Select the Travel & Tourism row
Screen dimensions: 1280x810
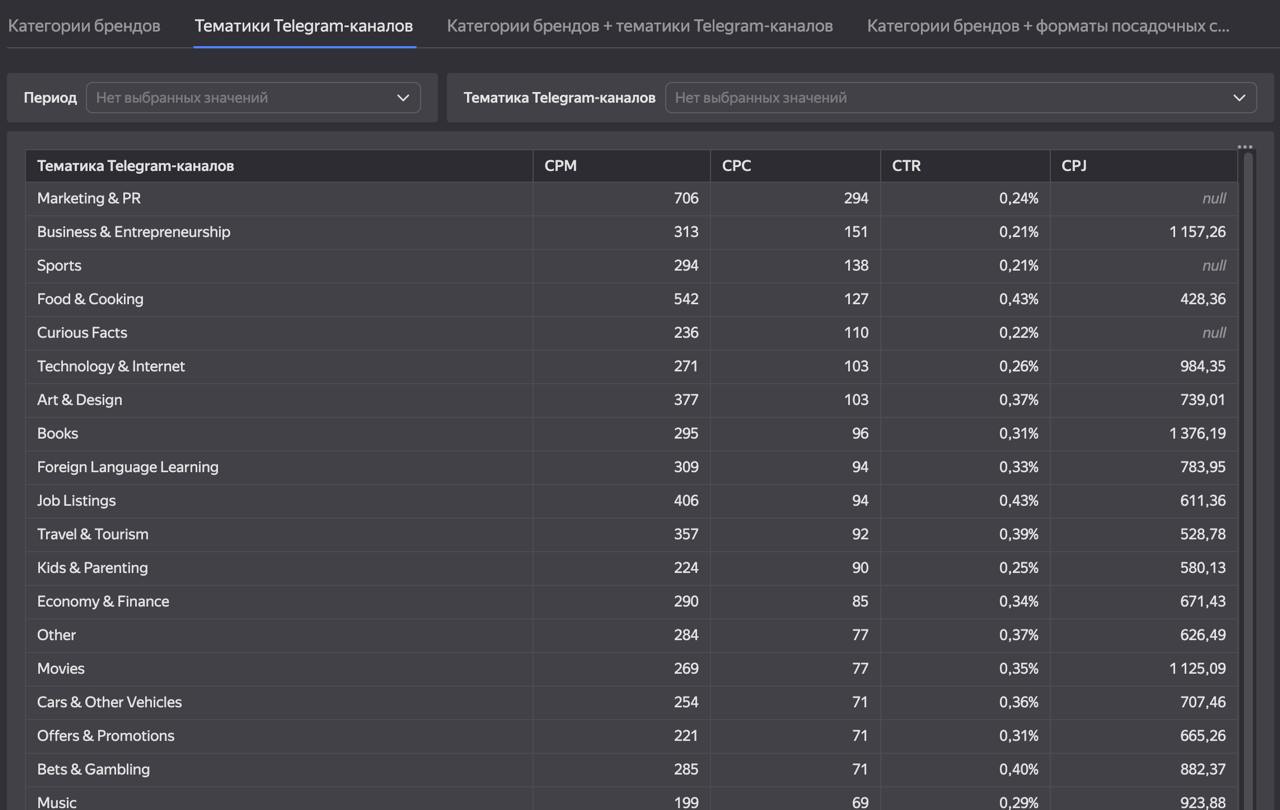tap(93, 534)
